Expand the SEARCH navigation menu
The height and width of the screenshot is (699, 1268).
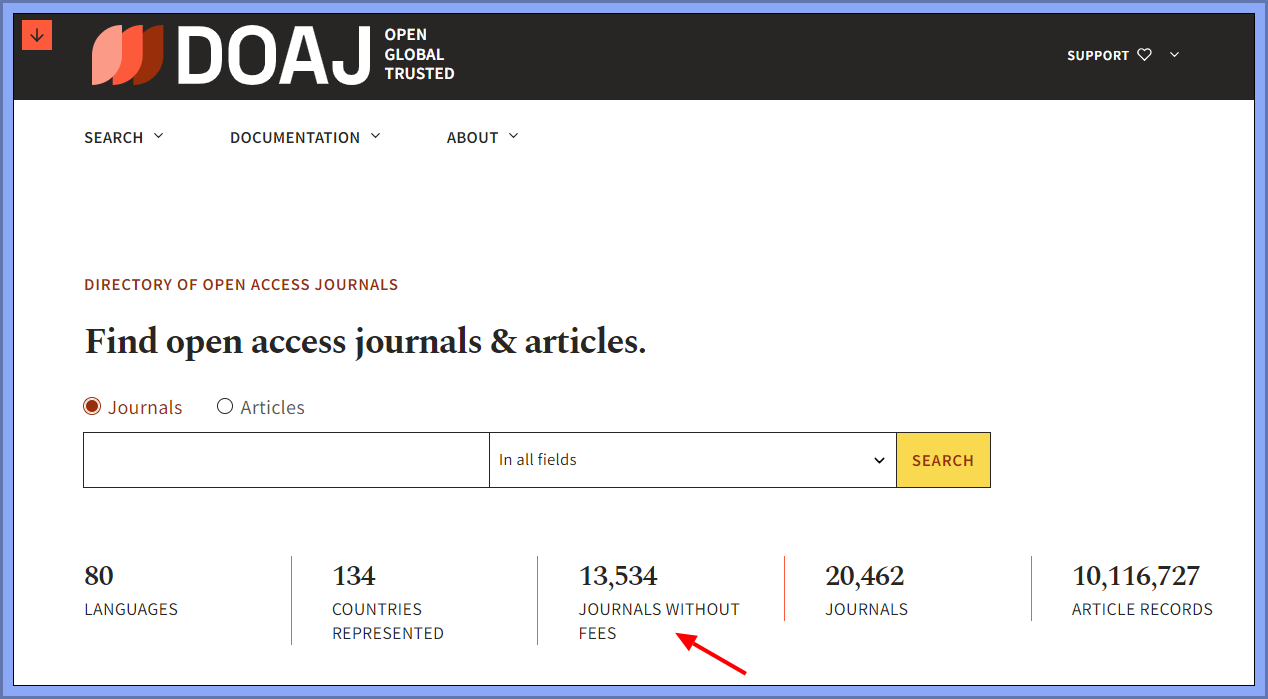tap(160, 136)
